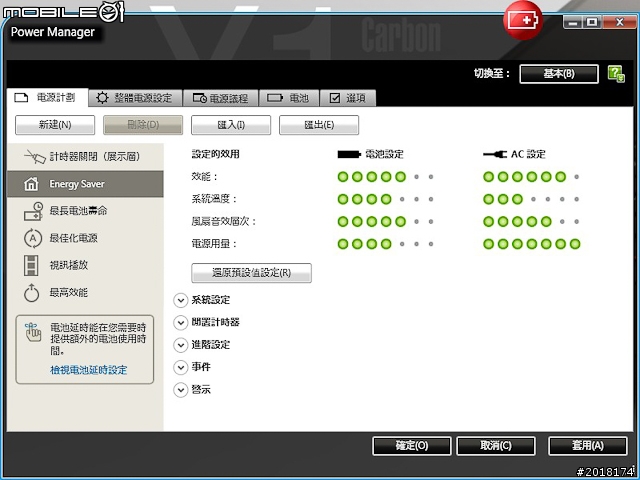640x480 pixels.
Task: Select the 計時器關閉 (展示層) plan
Action: point(85,156)
